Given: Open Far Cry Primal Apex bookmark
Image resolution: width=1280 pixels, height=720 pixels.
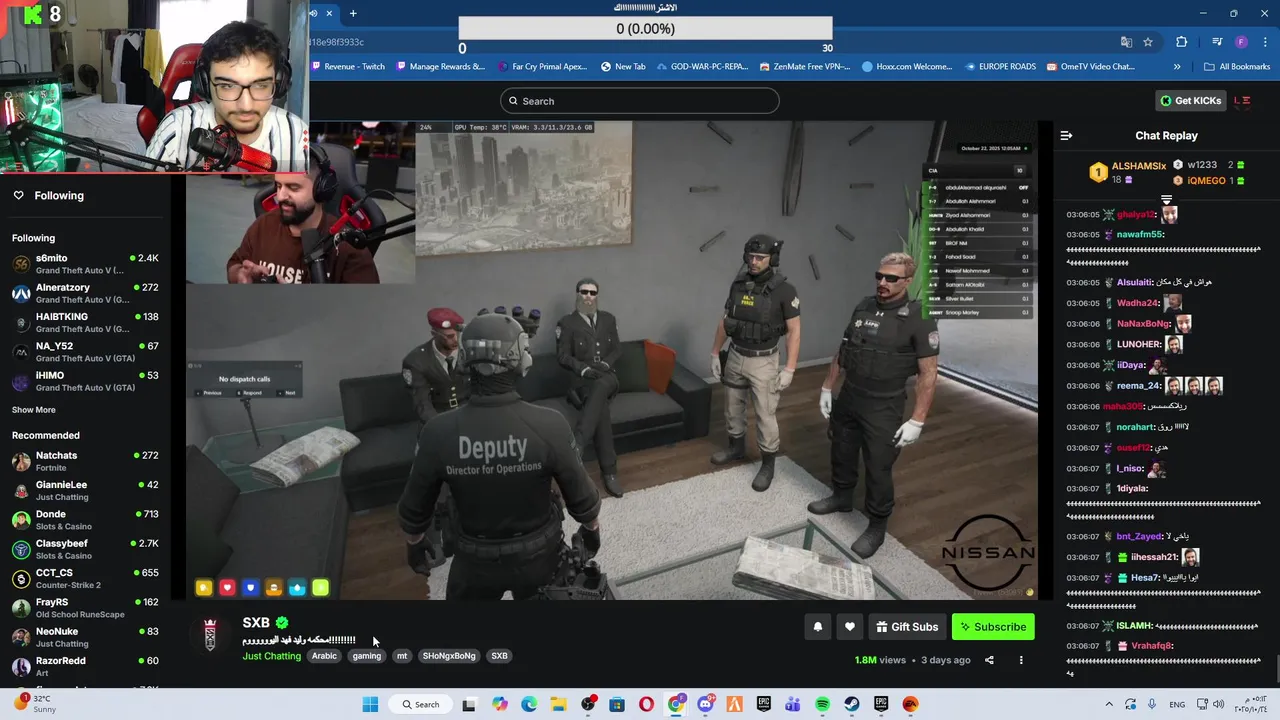Looking at the screenshot, I should 543,67.
